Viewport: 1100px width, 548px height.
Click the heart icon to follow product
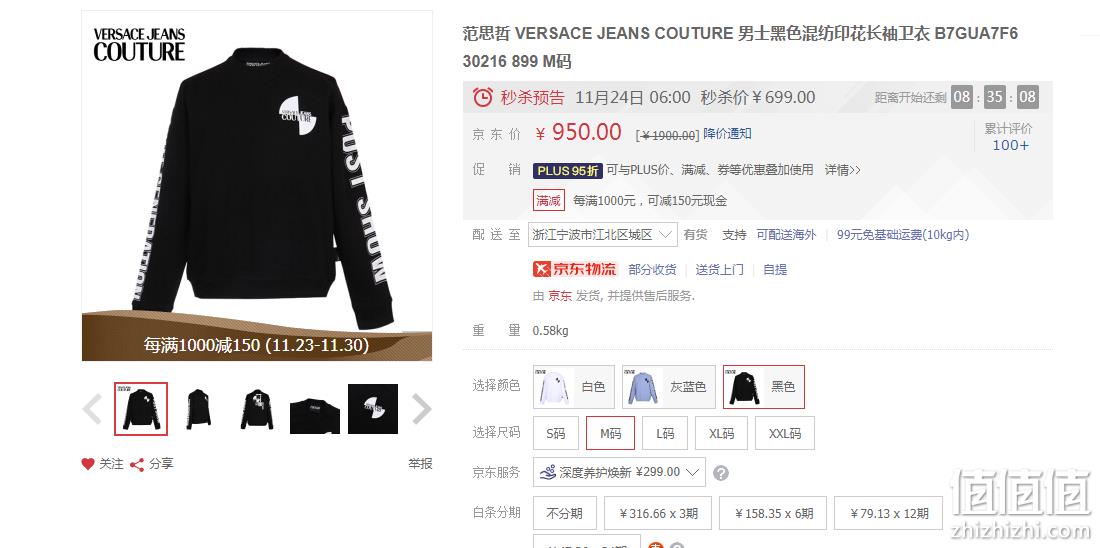(88, 464)
